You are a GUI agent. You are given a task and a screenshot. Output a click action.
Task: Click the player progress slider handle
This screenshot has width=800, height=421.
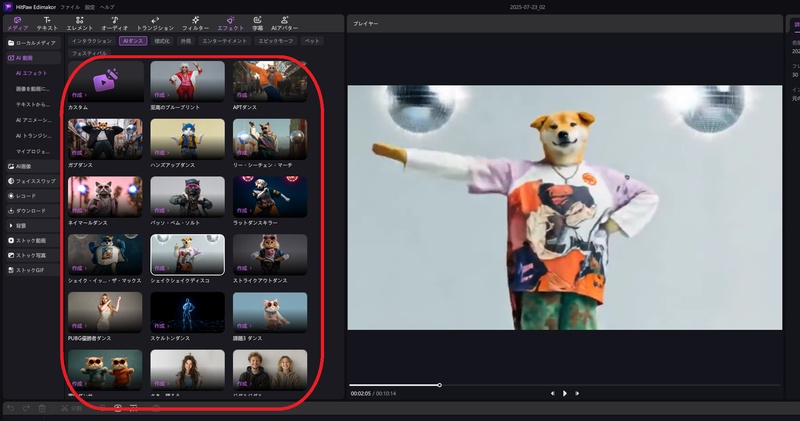tap(439, 385)
